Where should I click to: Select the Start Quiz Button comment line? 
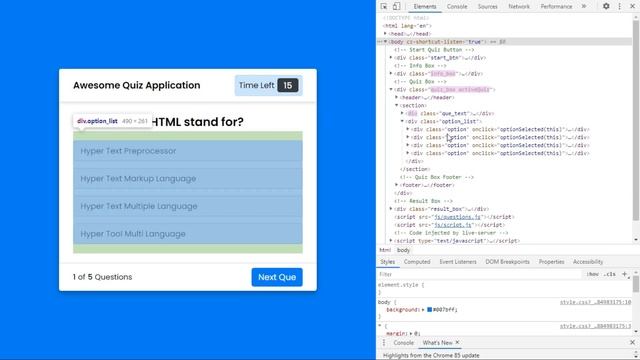434,50
